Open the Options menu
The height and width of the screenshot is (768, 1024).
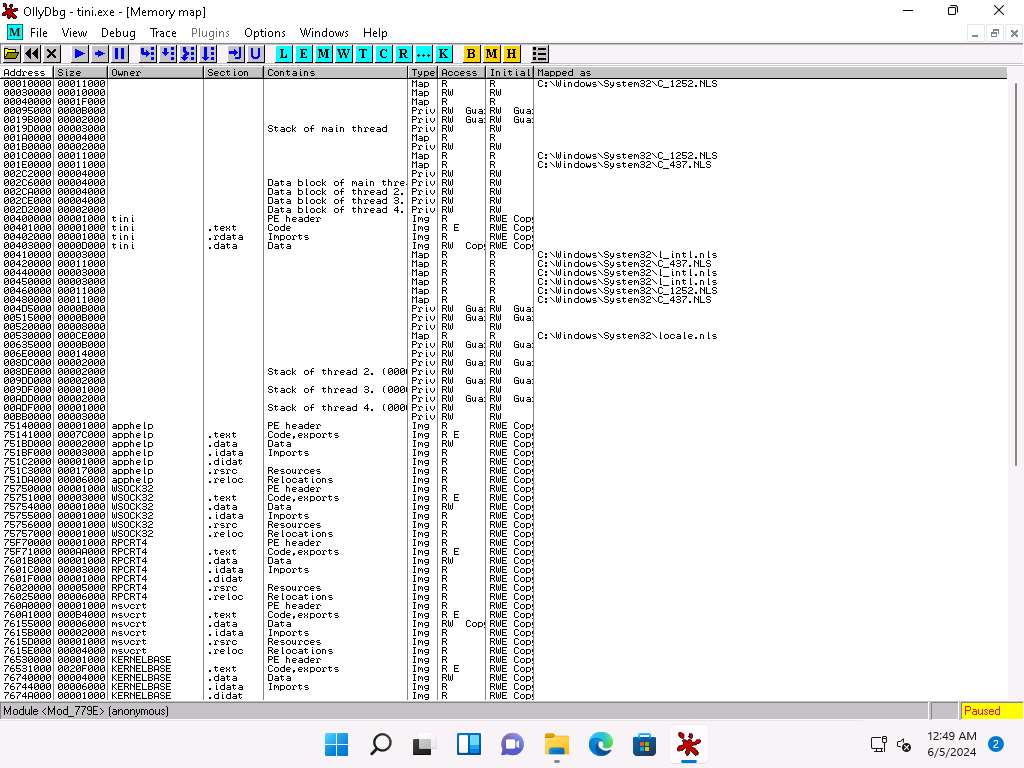[264, 33]
